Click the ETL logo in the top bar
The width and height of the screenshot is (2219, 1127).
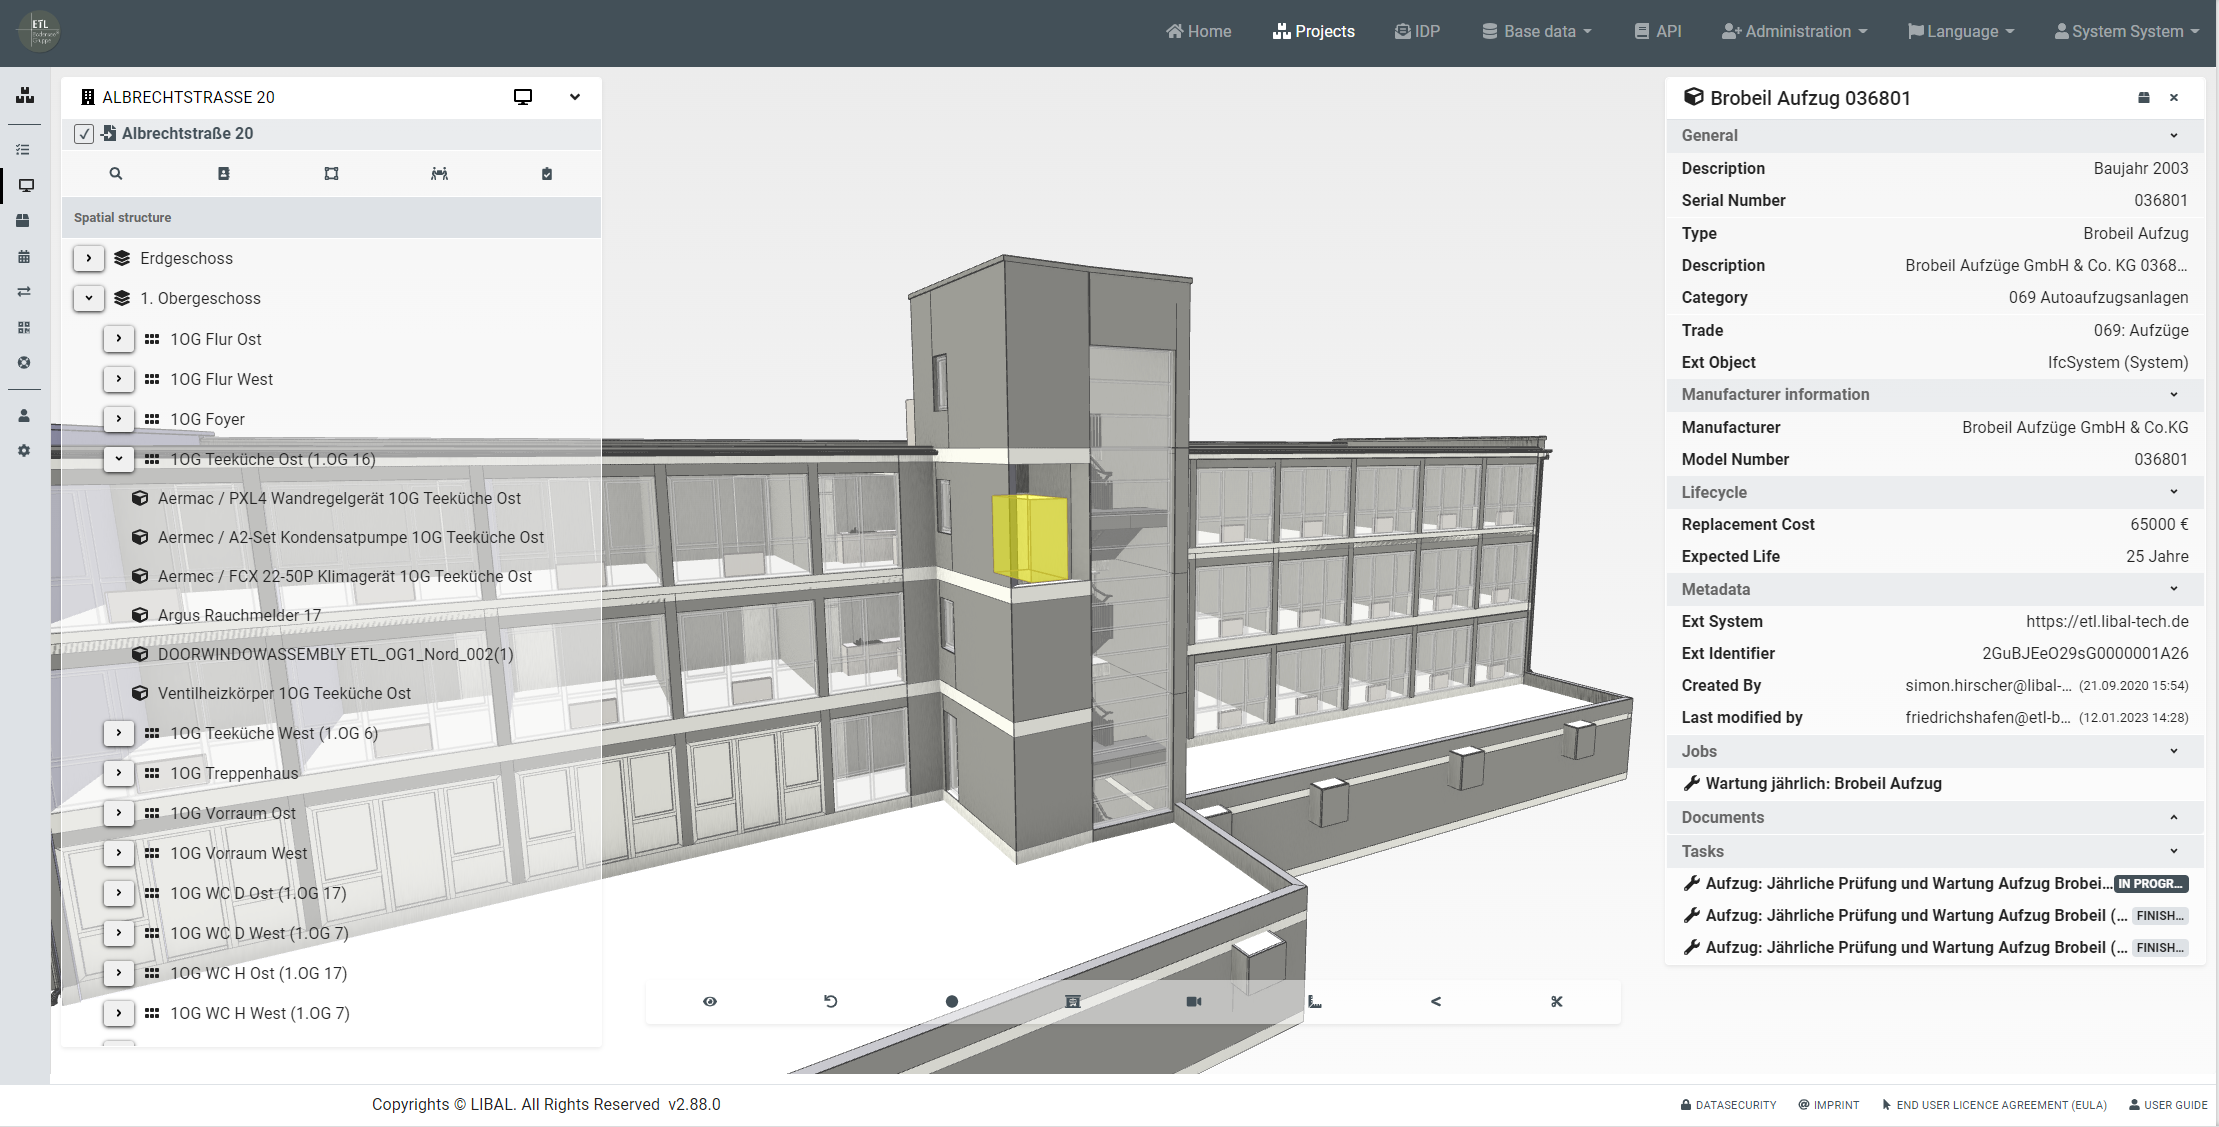[x=39, y=31]
